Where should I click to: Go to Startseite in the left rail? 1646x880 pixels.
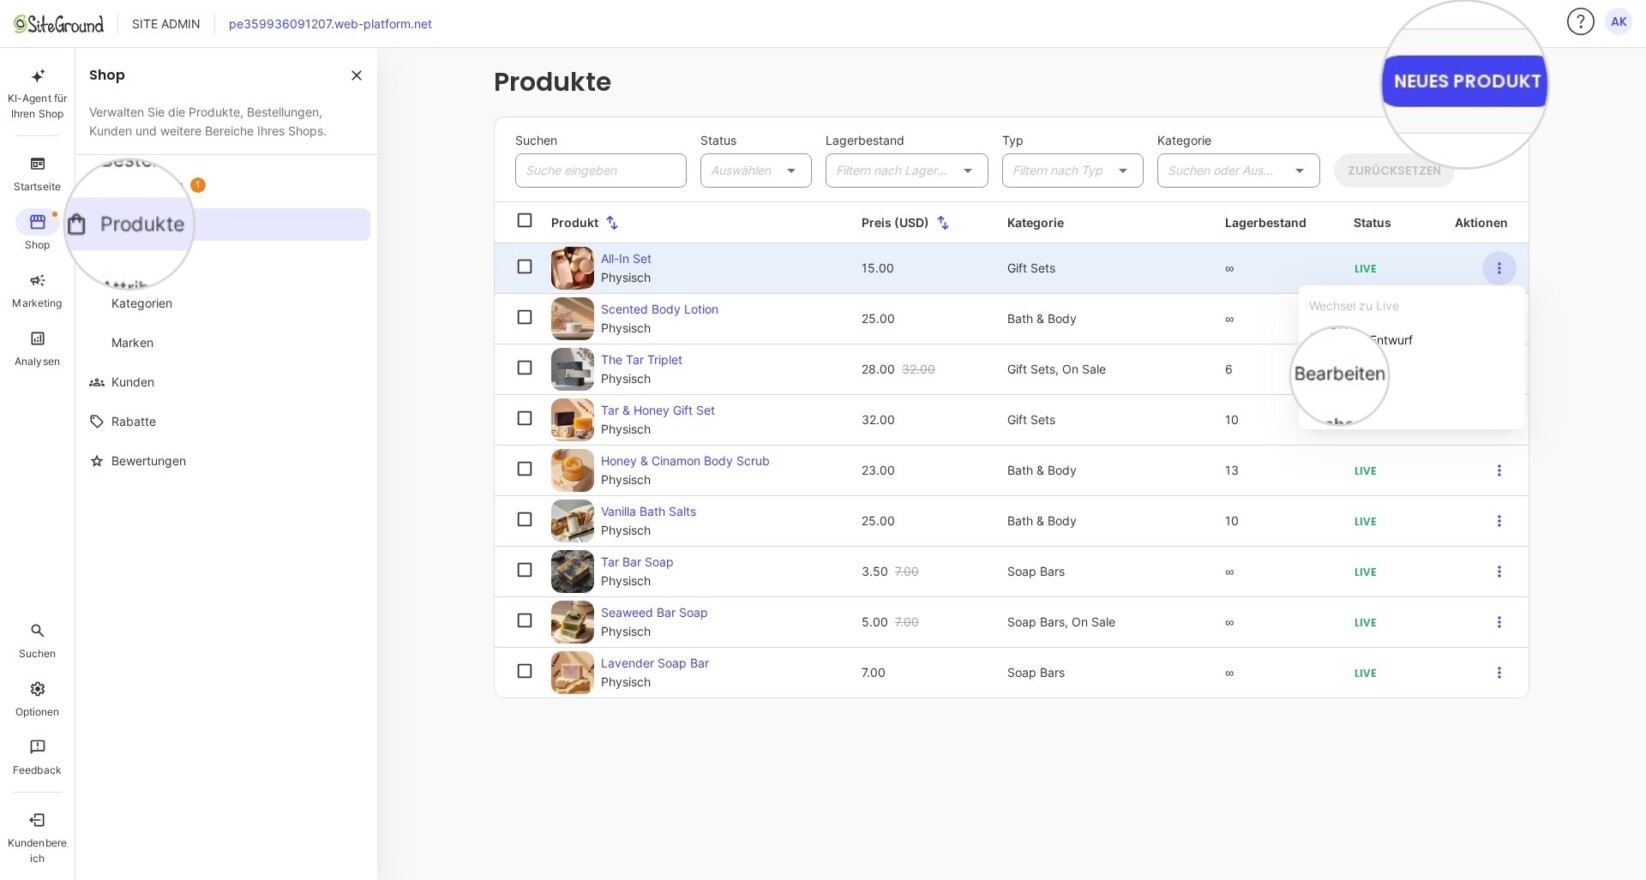click(x=37, y=173)
